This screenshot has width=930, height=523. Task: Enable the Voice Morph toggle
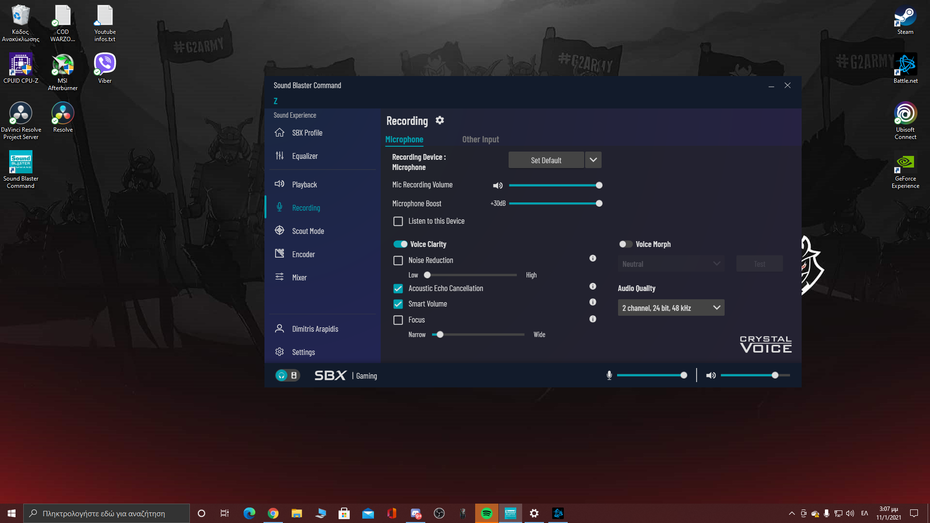tap(625, 244)
